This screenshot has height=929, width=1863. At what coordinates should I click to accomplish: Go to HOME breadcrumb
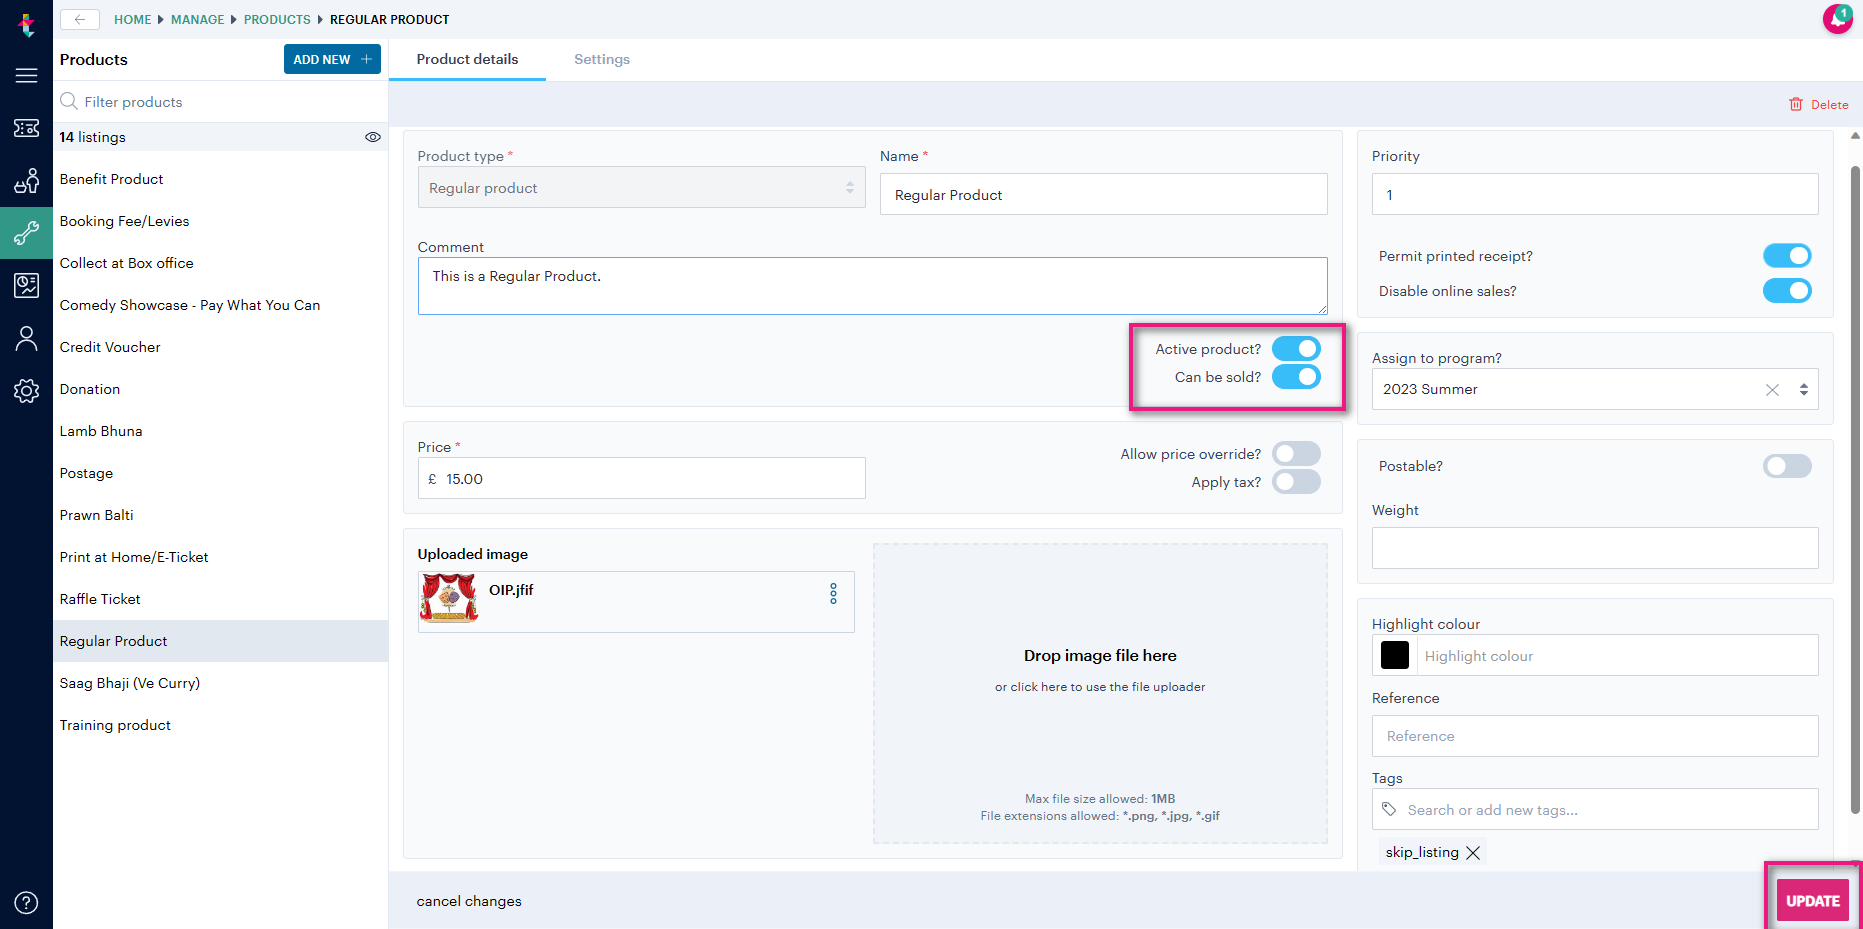pyautogui.click(x=132, y=19)
